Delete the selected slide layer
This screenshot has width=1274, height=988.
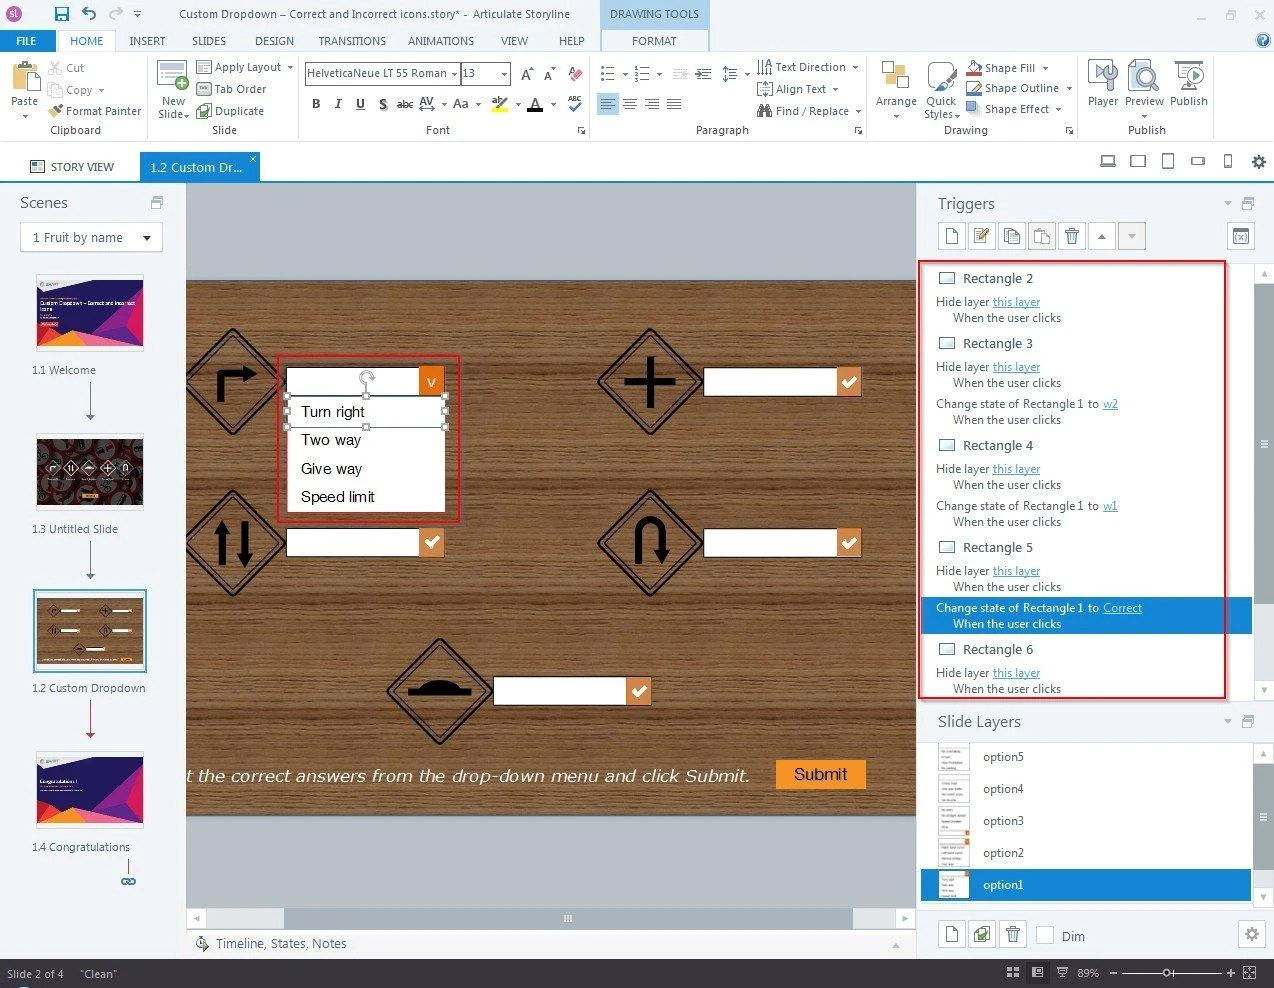coord(1013,934)
